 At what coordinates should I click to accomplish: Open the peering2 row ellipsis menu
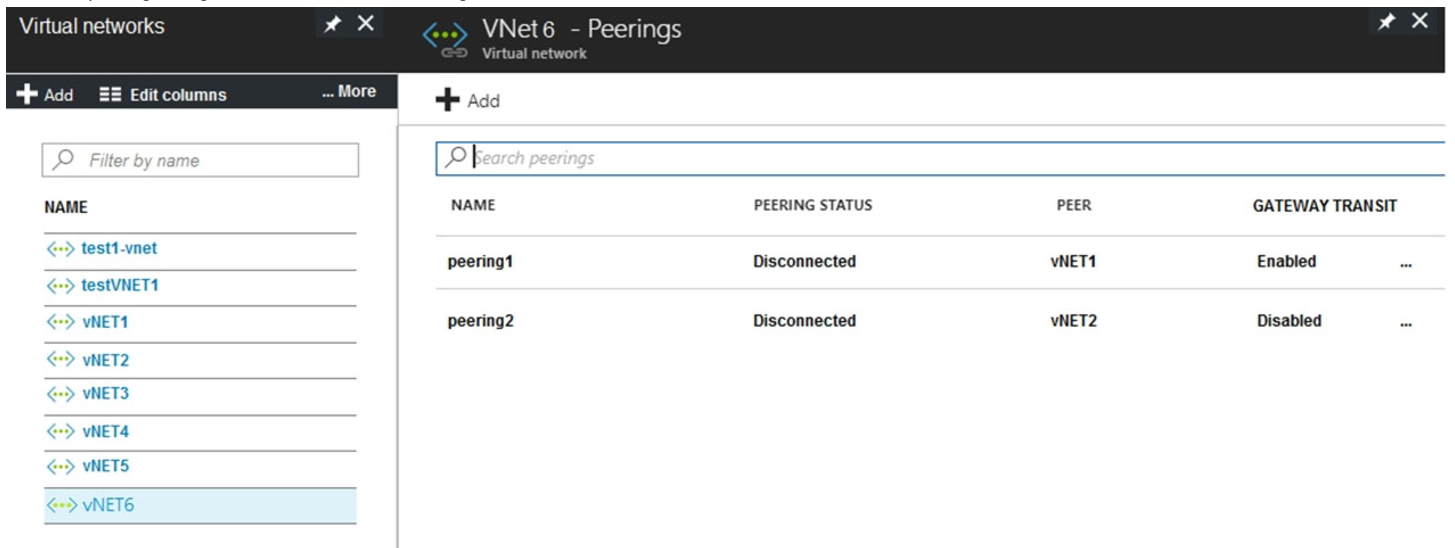click(x=1406, y=322)
